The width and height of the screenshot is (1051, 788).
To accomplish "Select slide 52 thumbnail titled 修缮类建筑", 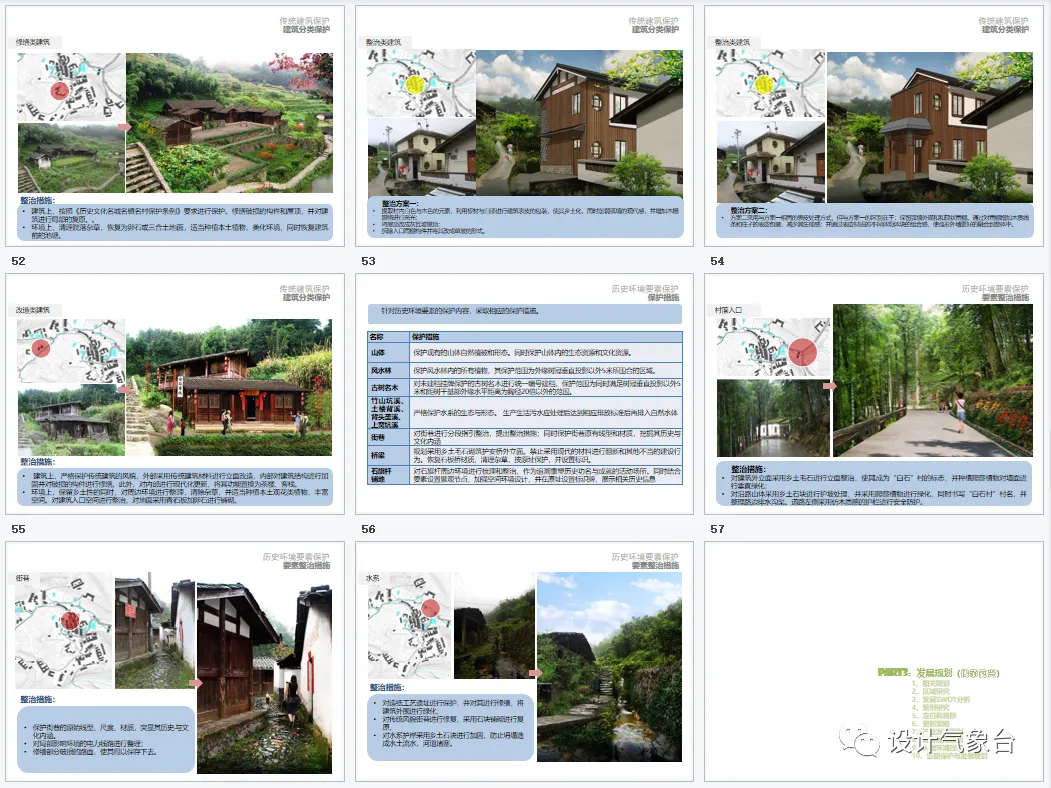I will pos(175,126).
